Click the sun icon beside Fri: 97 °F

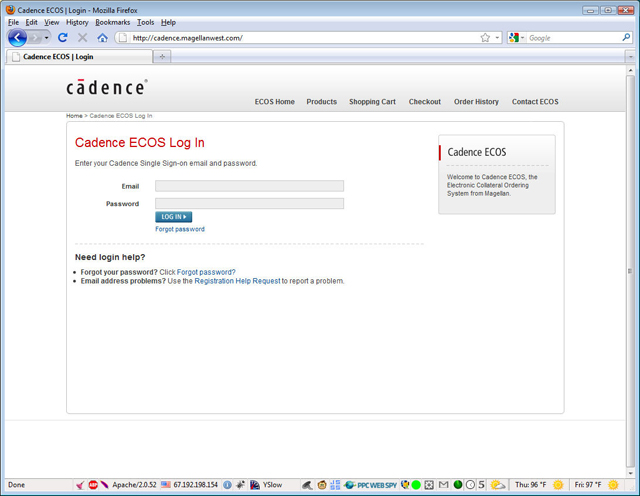pyautogui.click(x=613, y=485)
